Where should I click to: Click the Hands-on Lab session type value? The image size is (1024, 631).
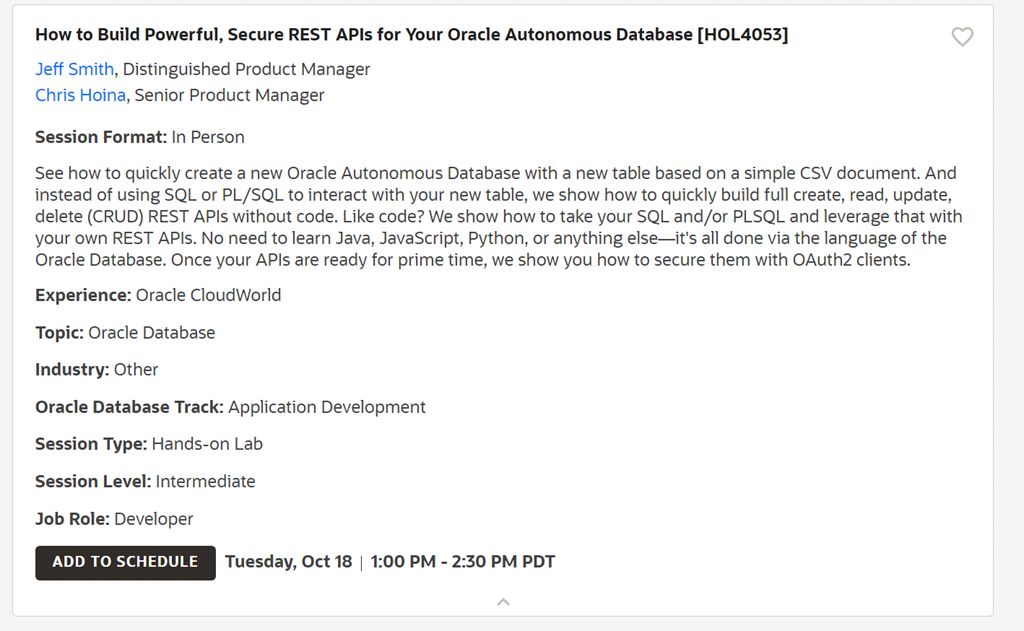[207, 443]
